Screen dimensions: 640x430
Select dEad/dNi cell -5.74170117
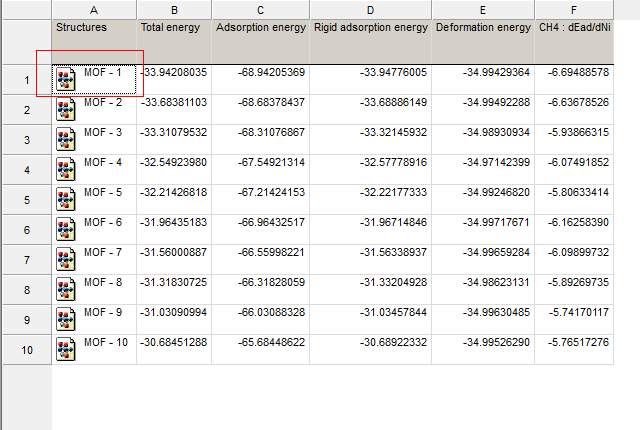click(574, 320)
